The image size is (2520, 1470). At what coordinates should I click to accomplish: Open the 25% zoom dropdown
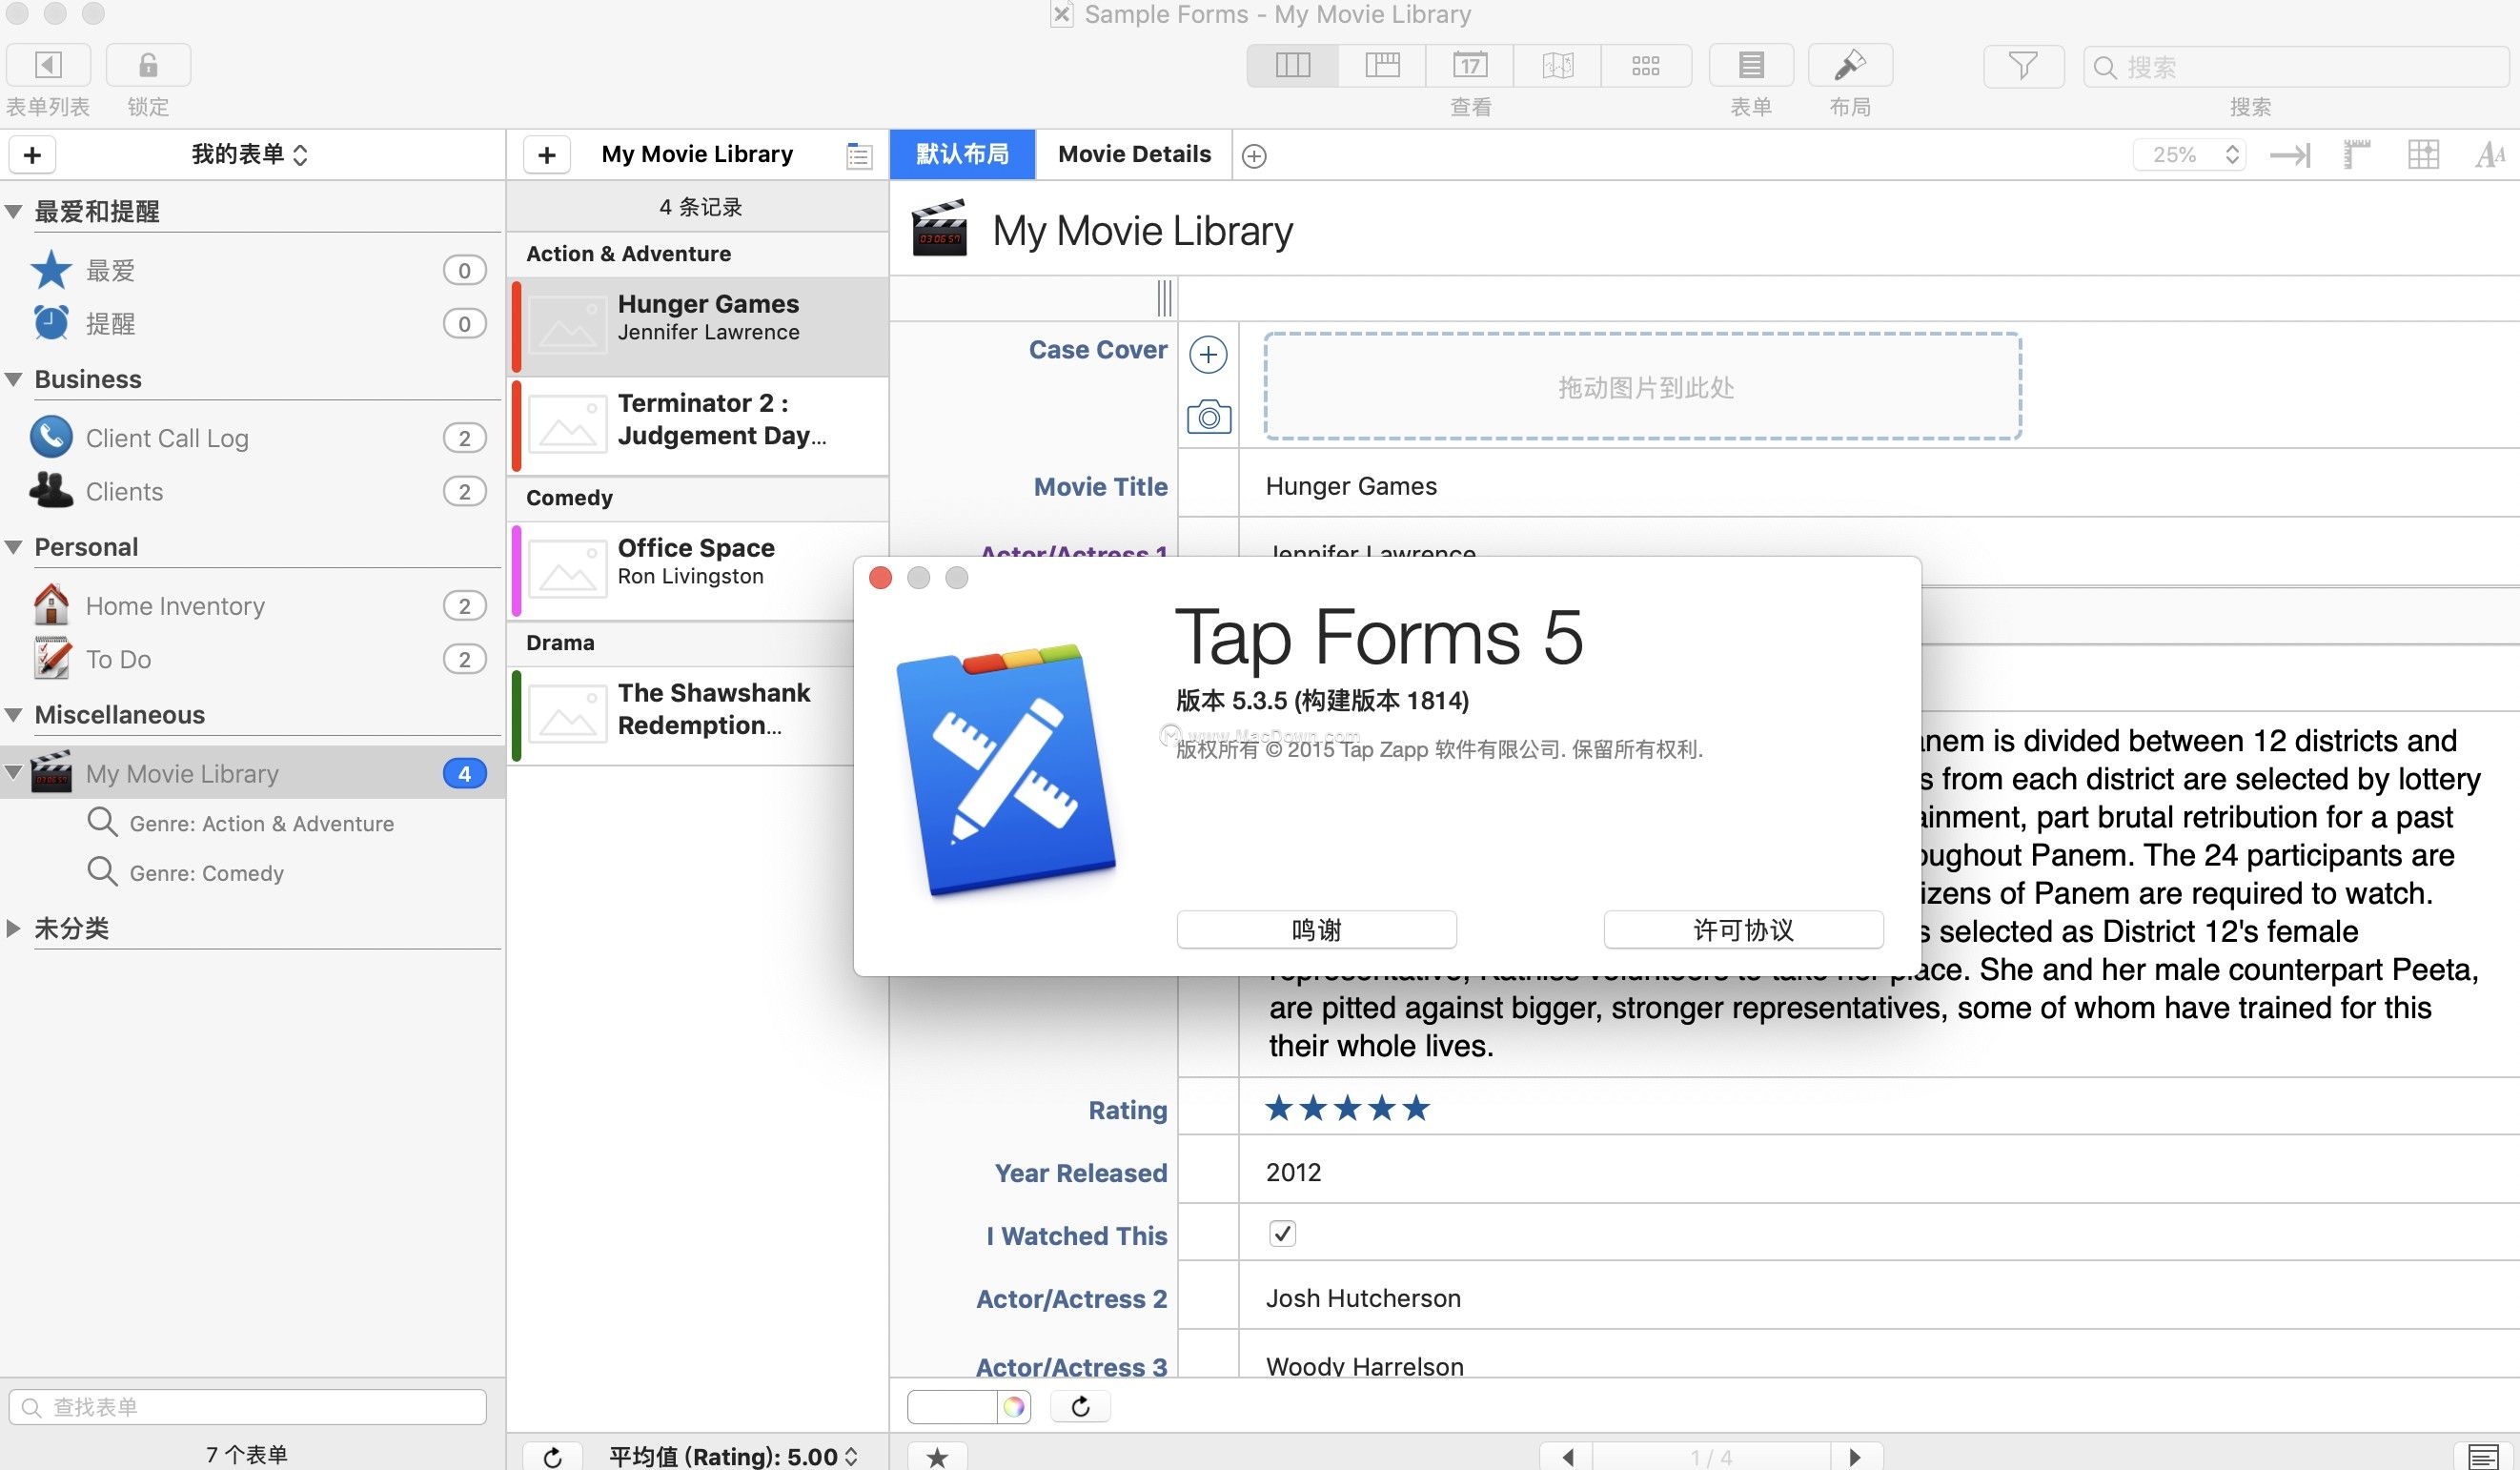coord(2189,155)
